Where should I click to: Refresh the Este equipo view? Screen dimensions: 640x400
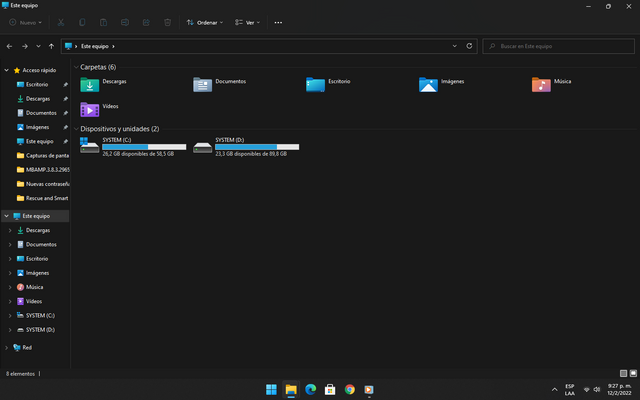tap(469, 46)
